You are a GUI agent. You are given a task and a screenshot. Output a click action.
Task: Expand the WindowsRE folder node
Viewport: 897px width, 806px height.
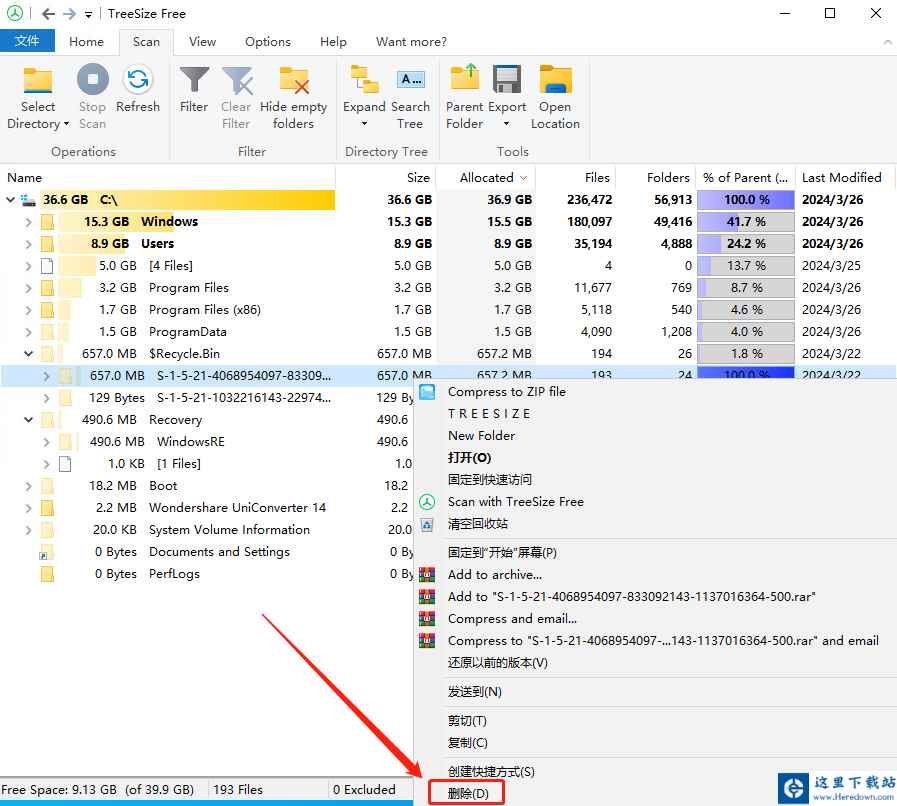(47, 442)
